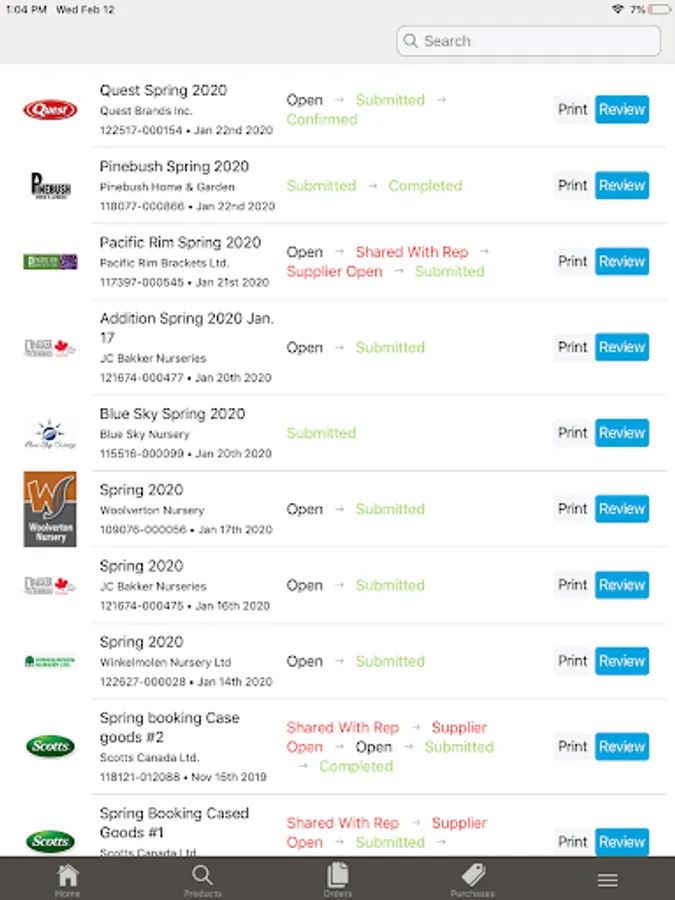Open the hamburger menu in bottom bar

tap(607, 880)
